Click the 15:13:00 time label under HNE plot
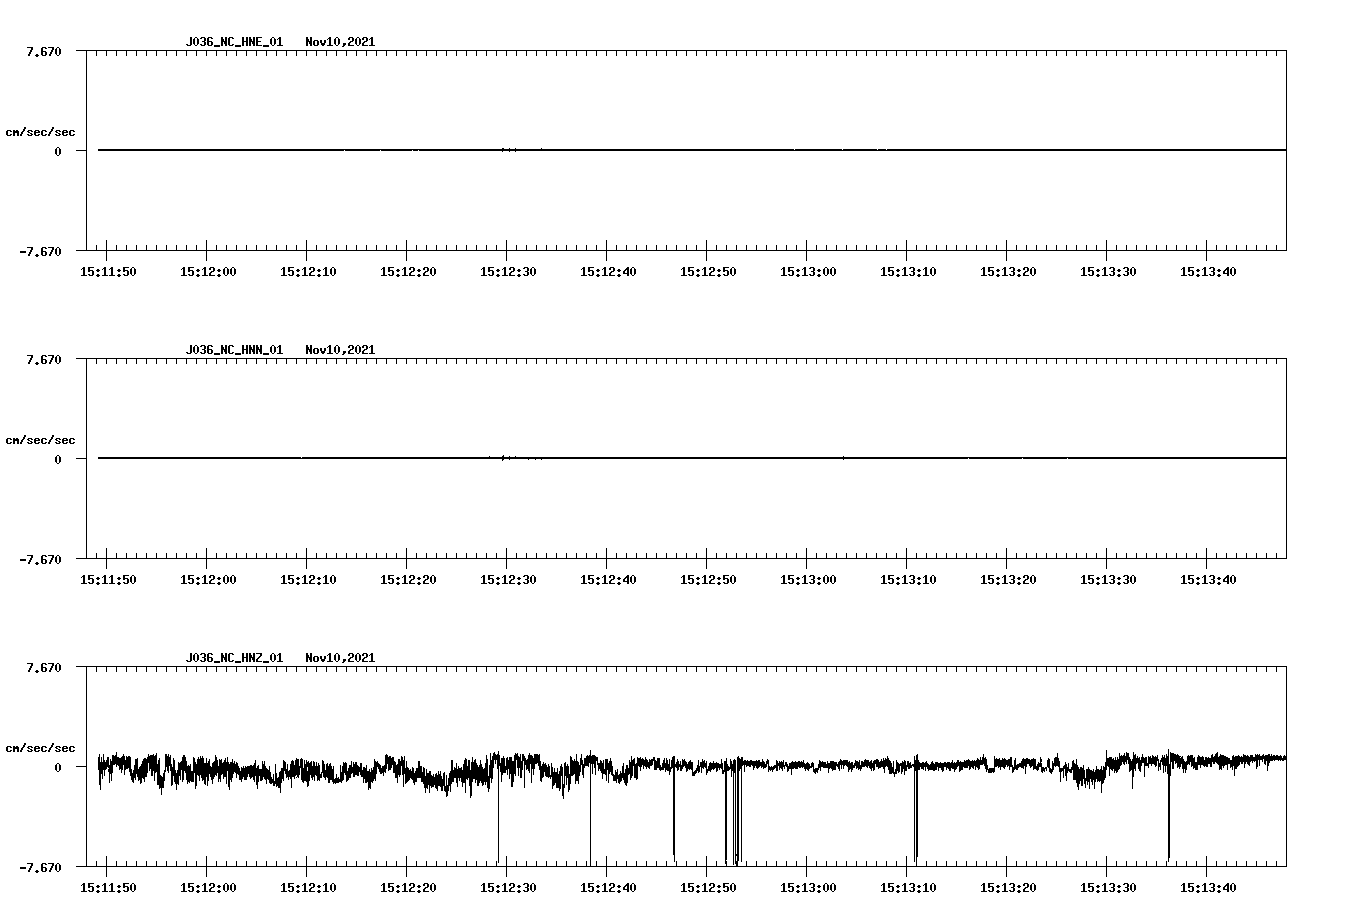Viewport: 1358px width, 924px height. point(808,272)
